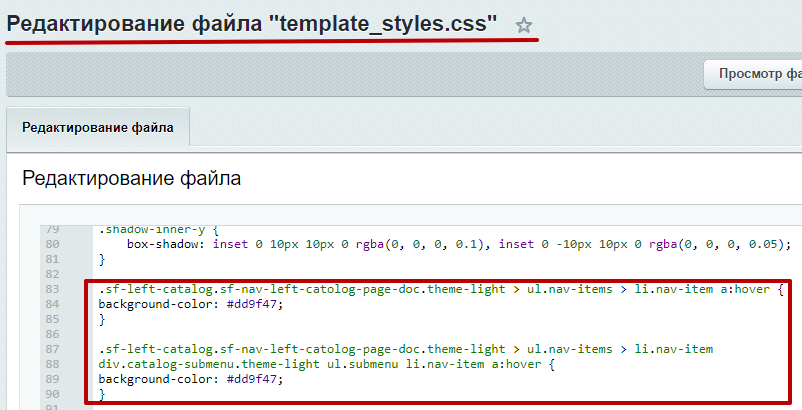Place cursor on the .shadow-inner-y selector
The width and height of the screenshot is (802, 410).
coord(150,229)
